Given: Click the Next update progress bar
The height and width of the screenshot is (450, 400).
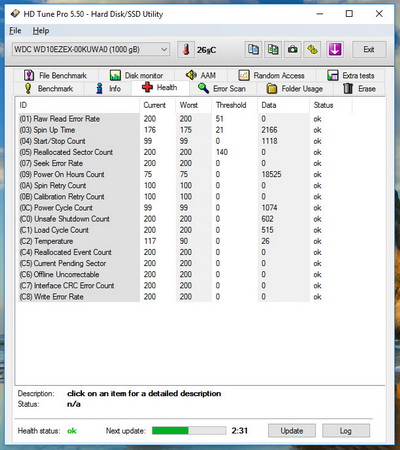Looking at the screenshot, I should [x=189, y=431].
